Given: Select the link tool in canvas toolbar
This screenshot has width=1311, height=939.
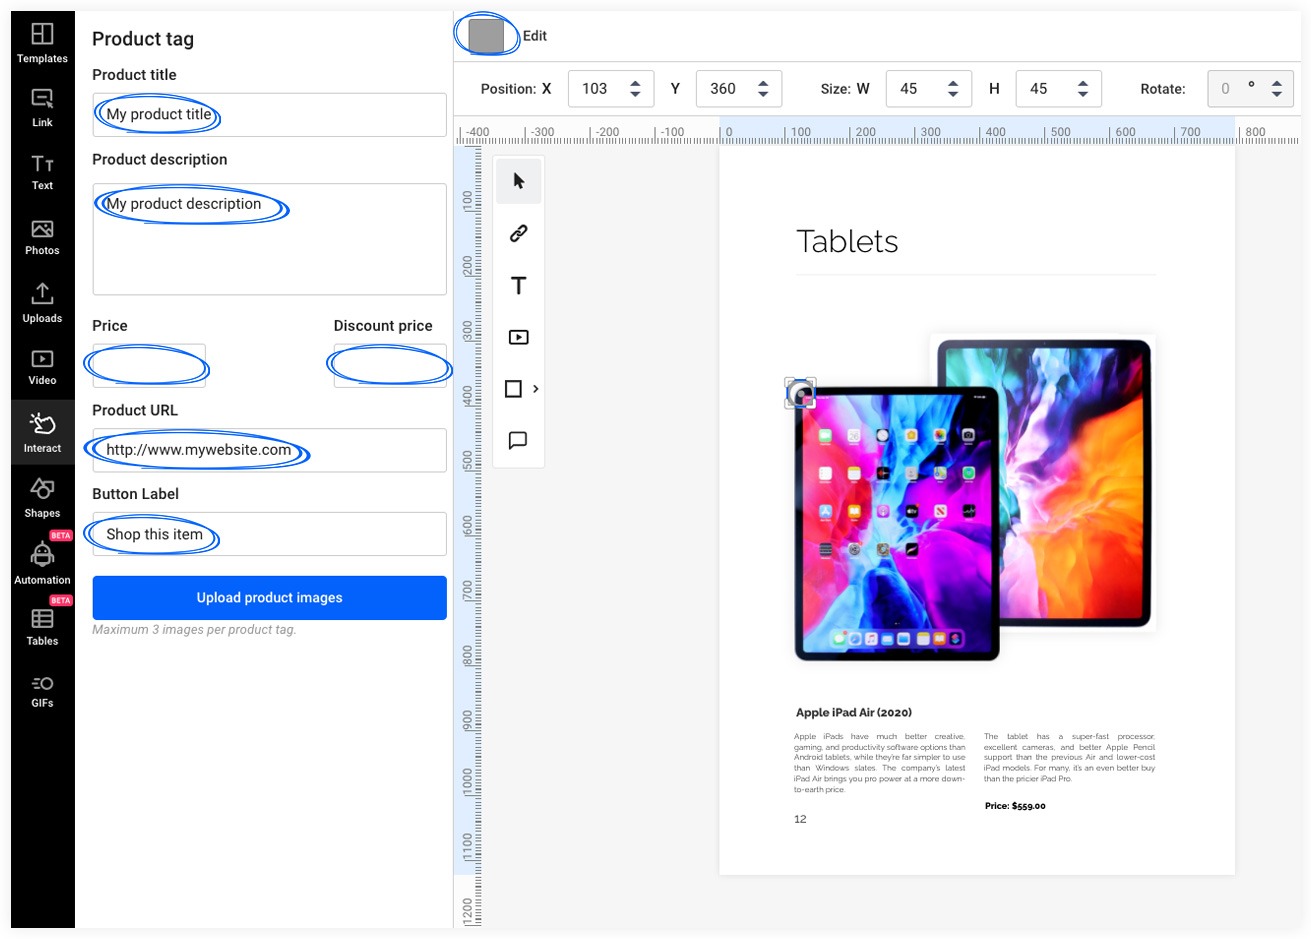Looking at the screenshot, I should coord(518,233).
